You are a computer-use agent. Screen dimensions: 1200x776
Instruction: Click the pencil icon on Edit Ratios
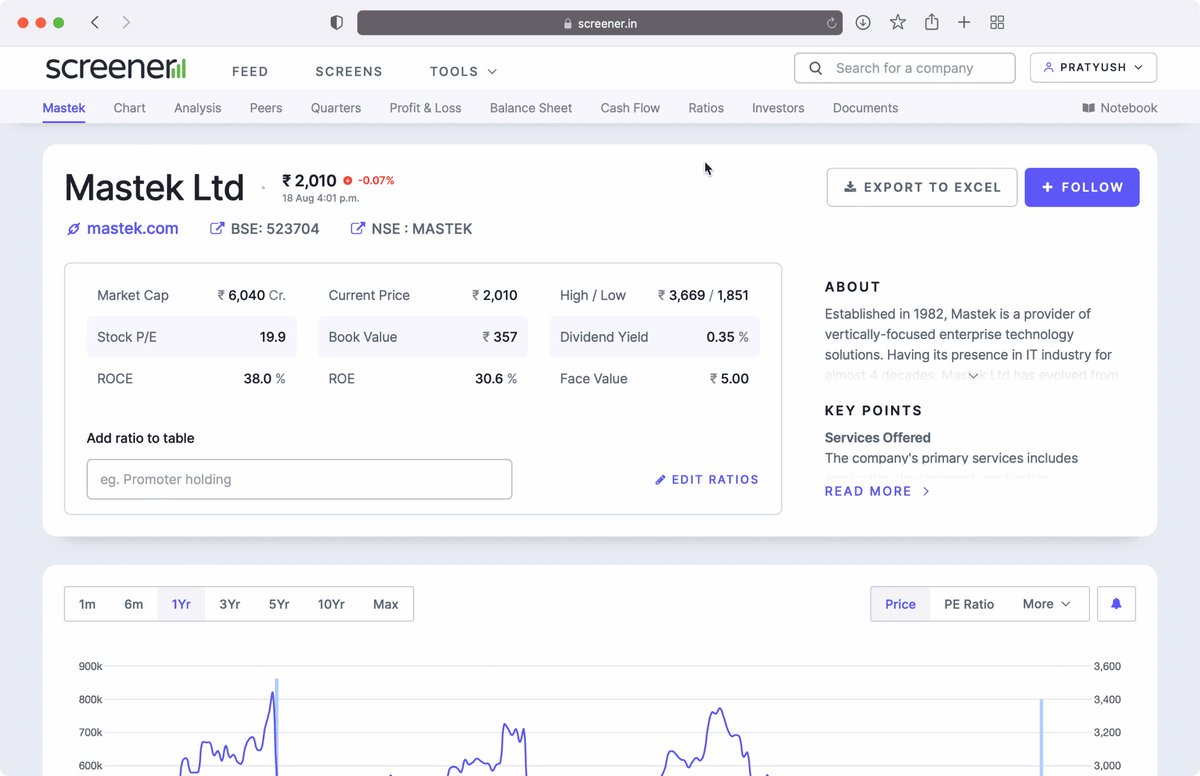pyautogui.click(x=660, y=480)
